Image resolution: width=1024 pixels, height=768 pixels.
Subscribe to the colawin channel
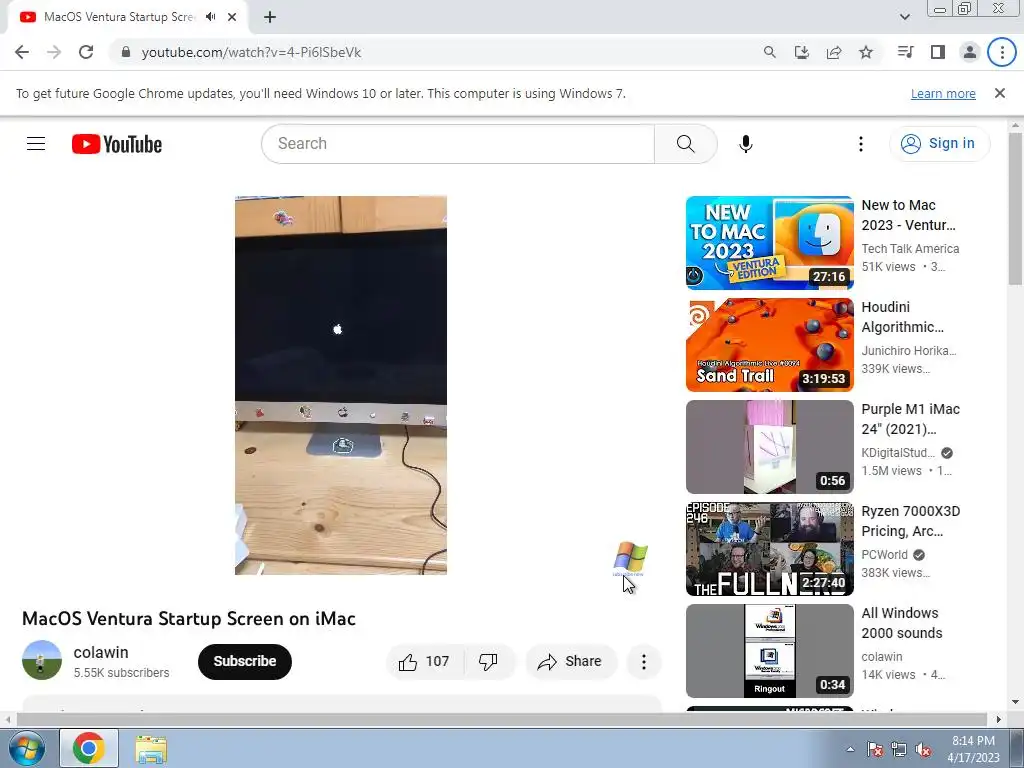[x=245, y=662]
